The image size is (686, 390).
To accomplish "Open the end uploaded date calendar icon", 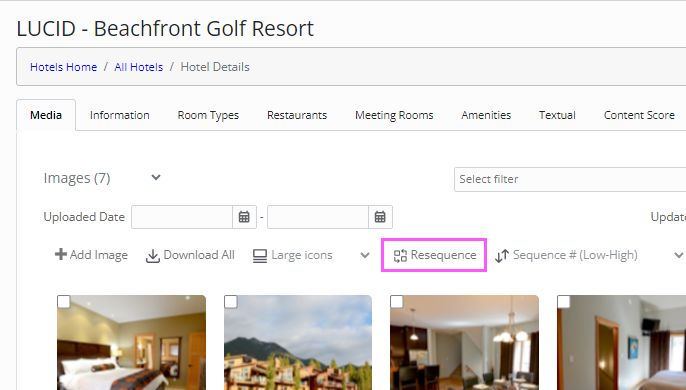I will (380, 217).
